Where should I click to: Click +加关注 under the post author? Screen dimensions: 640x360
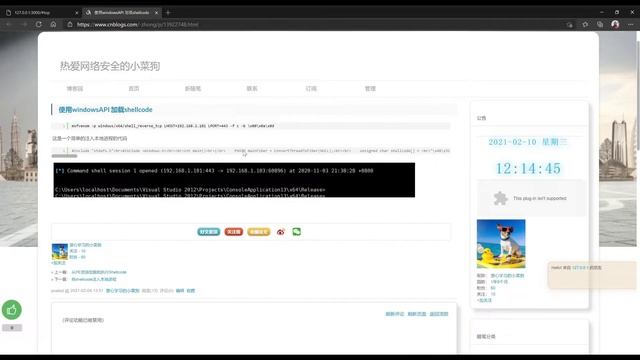coord(58,263)
